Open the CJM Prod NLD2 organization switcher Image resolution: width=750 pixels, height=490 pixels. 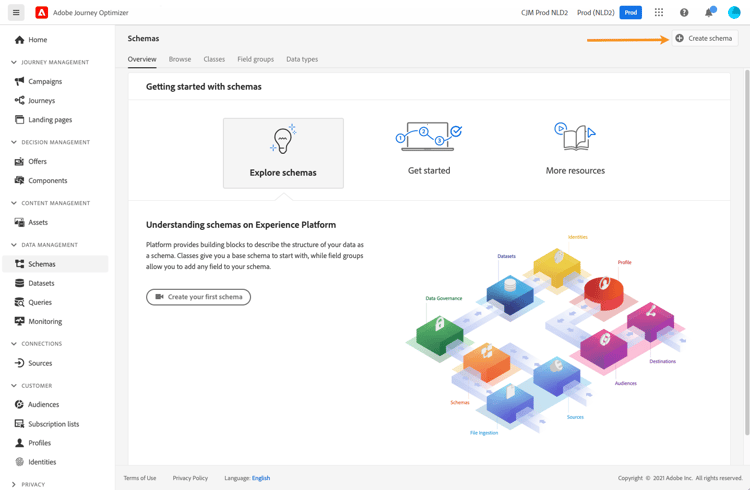pyautogui.click(x=544, y=12)
